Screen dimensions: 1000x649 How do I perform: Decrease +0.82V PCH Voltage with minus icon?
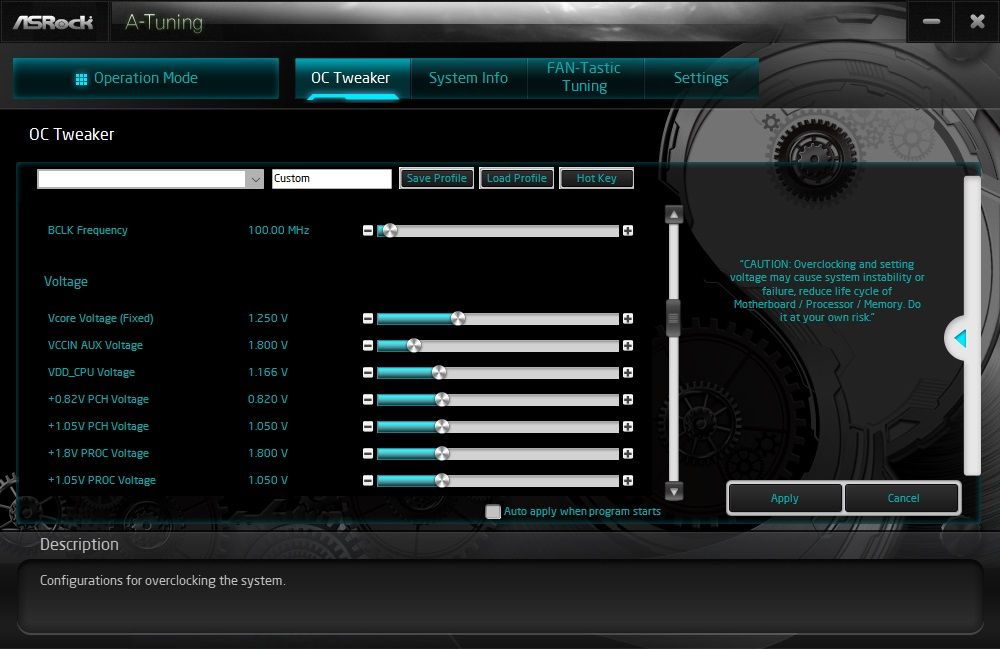(368, 399)
